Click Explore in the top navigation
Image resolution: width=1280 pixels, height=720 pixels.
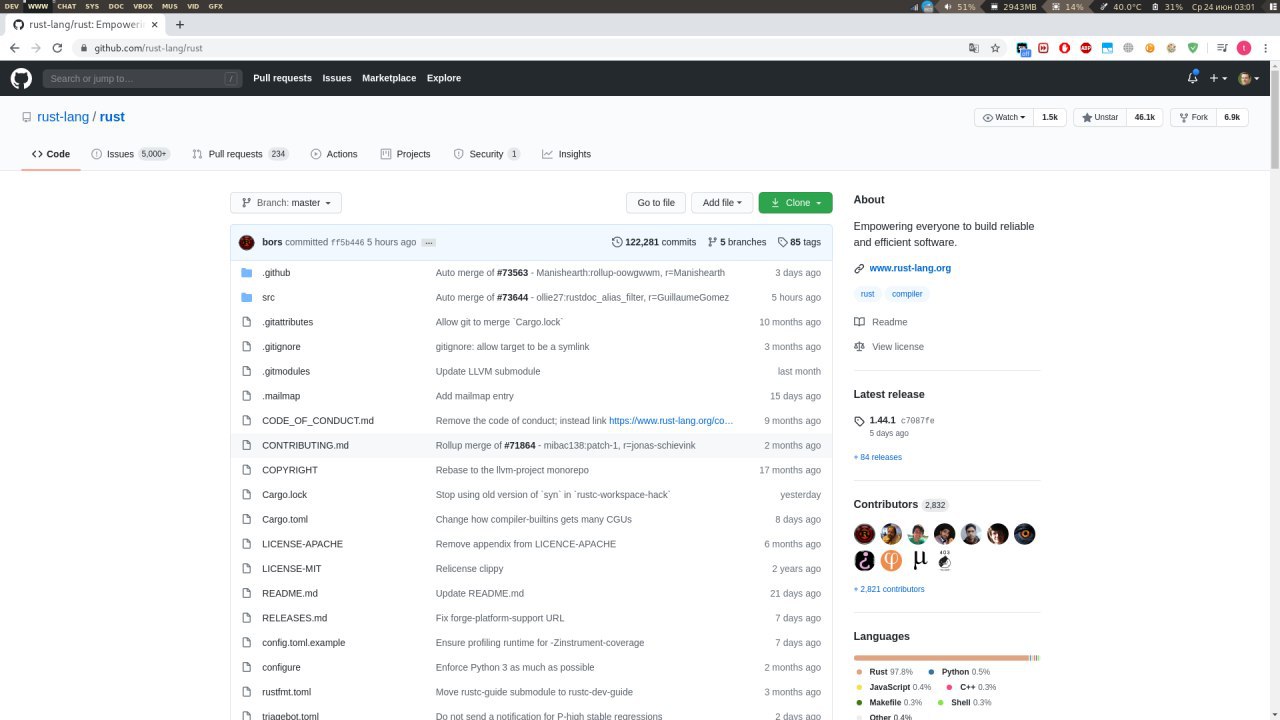(x=444, y=78)
